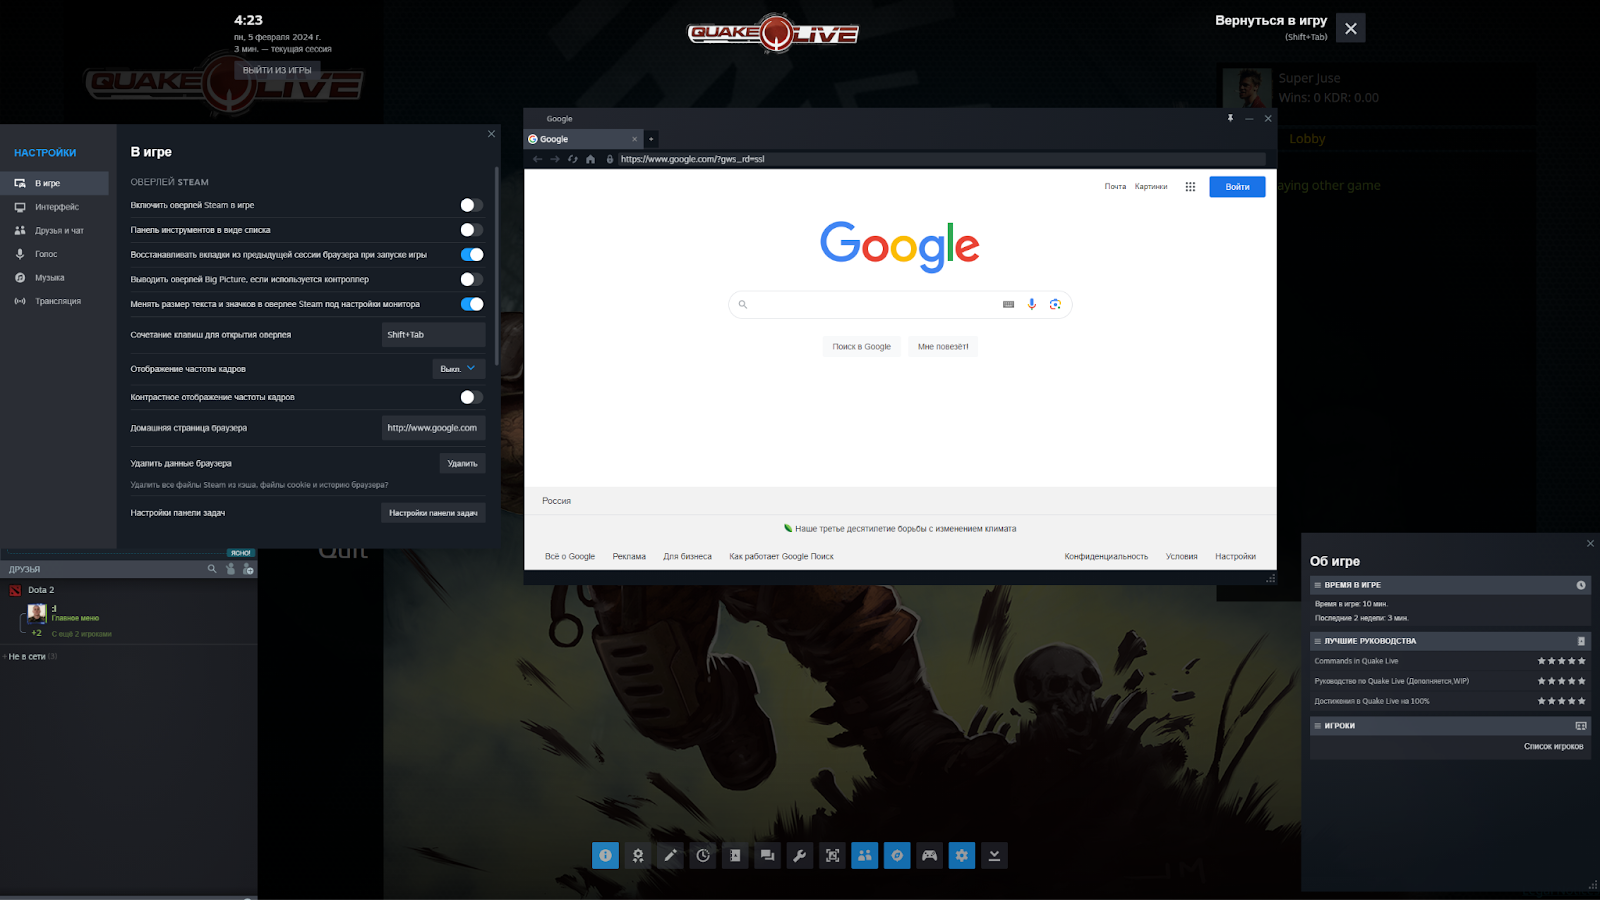Viewport: 1600px width, 900px height.
Task: Search friends with magnifier icon
Action: pos(212,569)
